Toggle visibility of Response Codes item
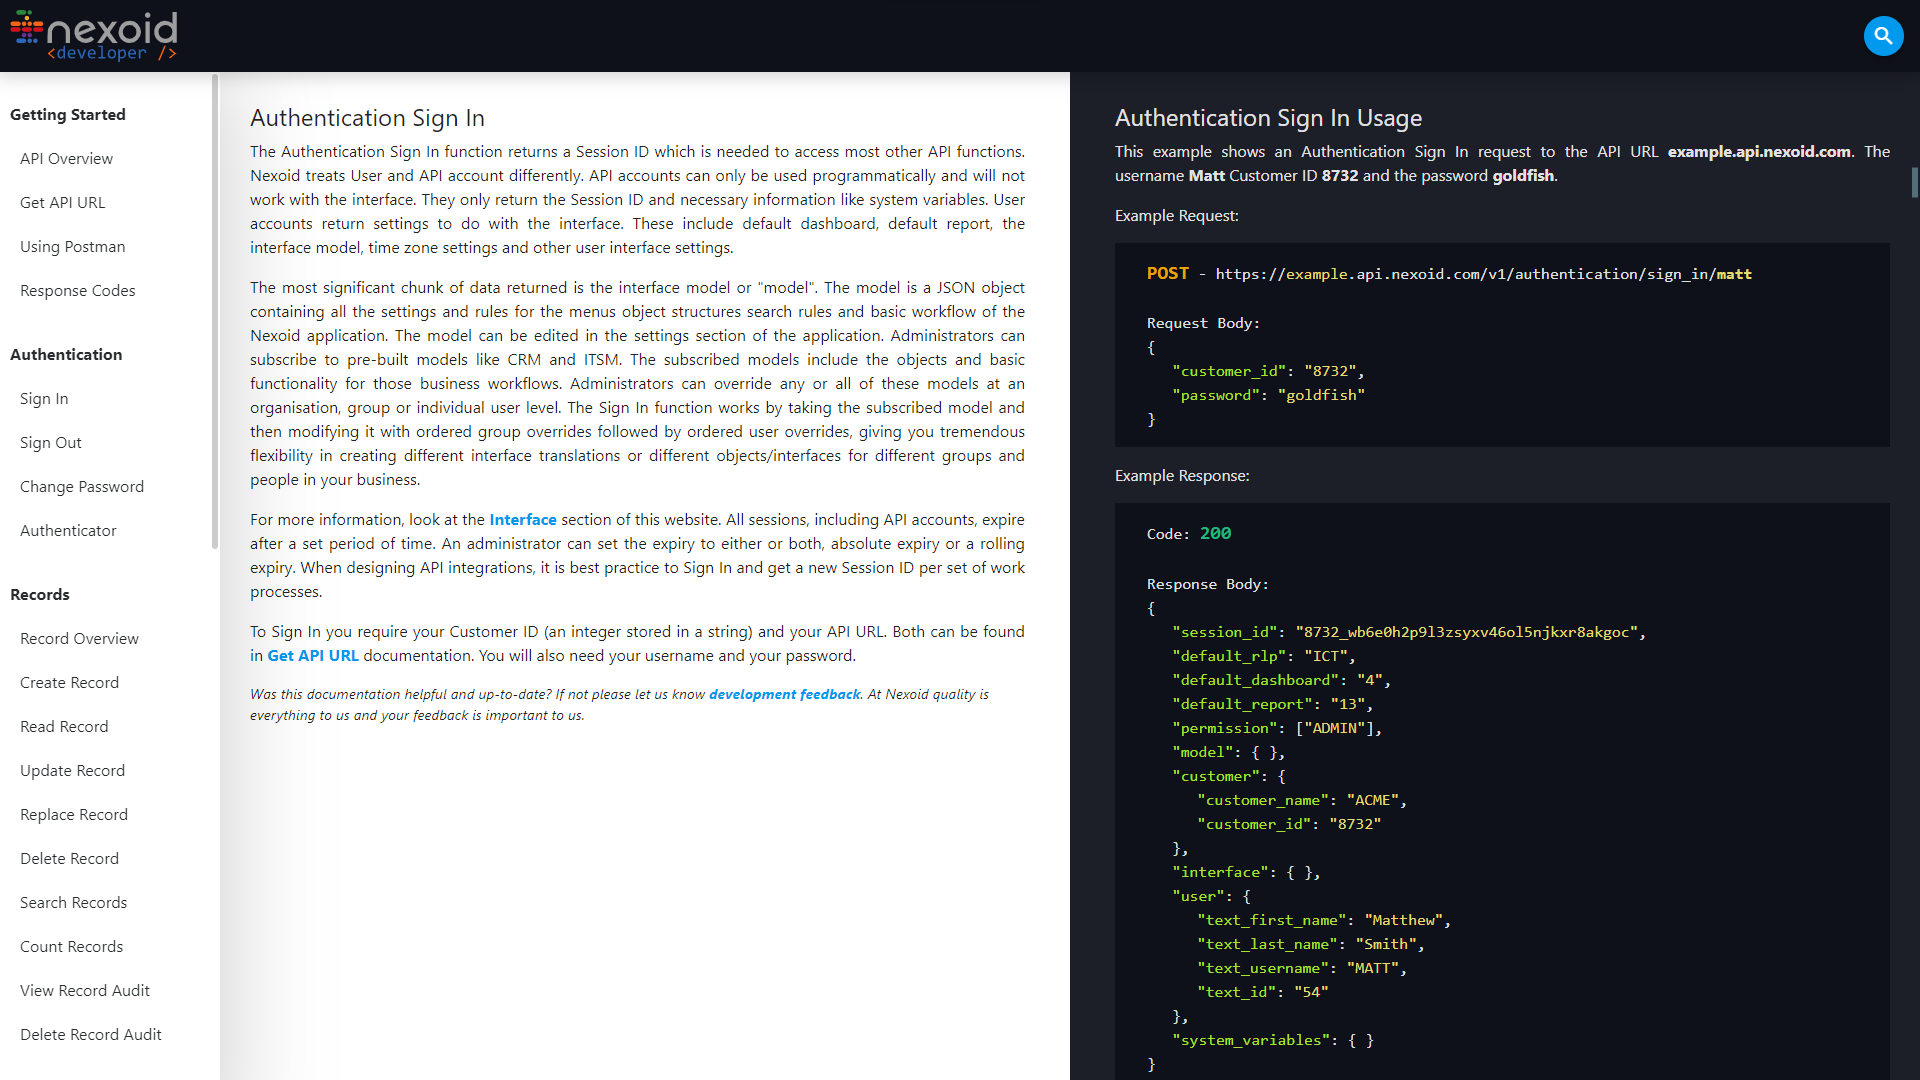 [x=76, y=290]
